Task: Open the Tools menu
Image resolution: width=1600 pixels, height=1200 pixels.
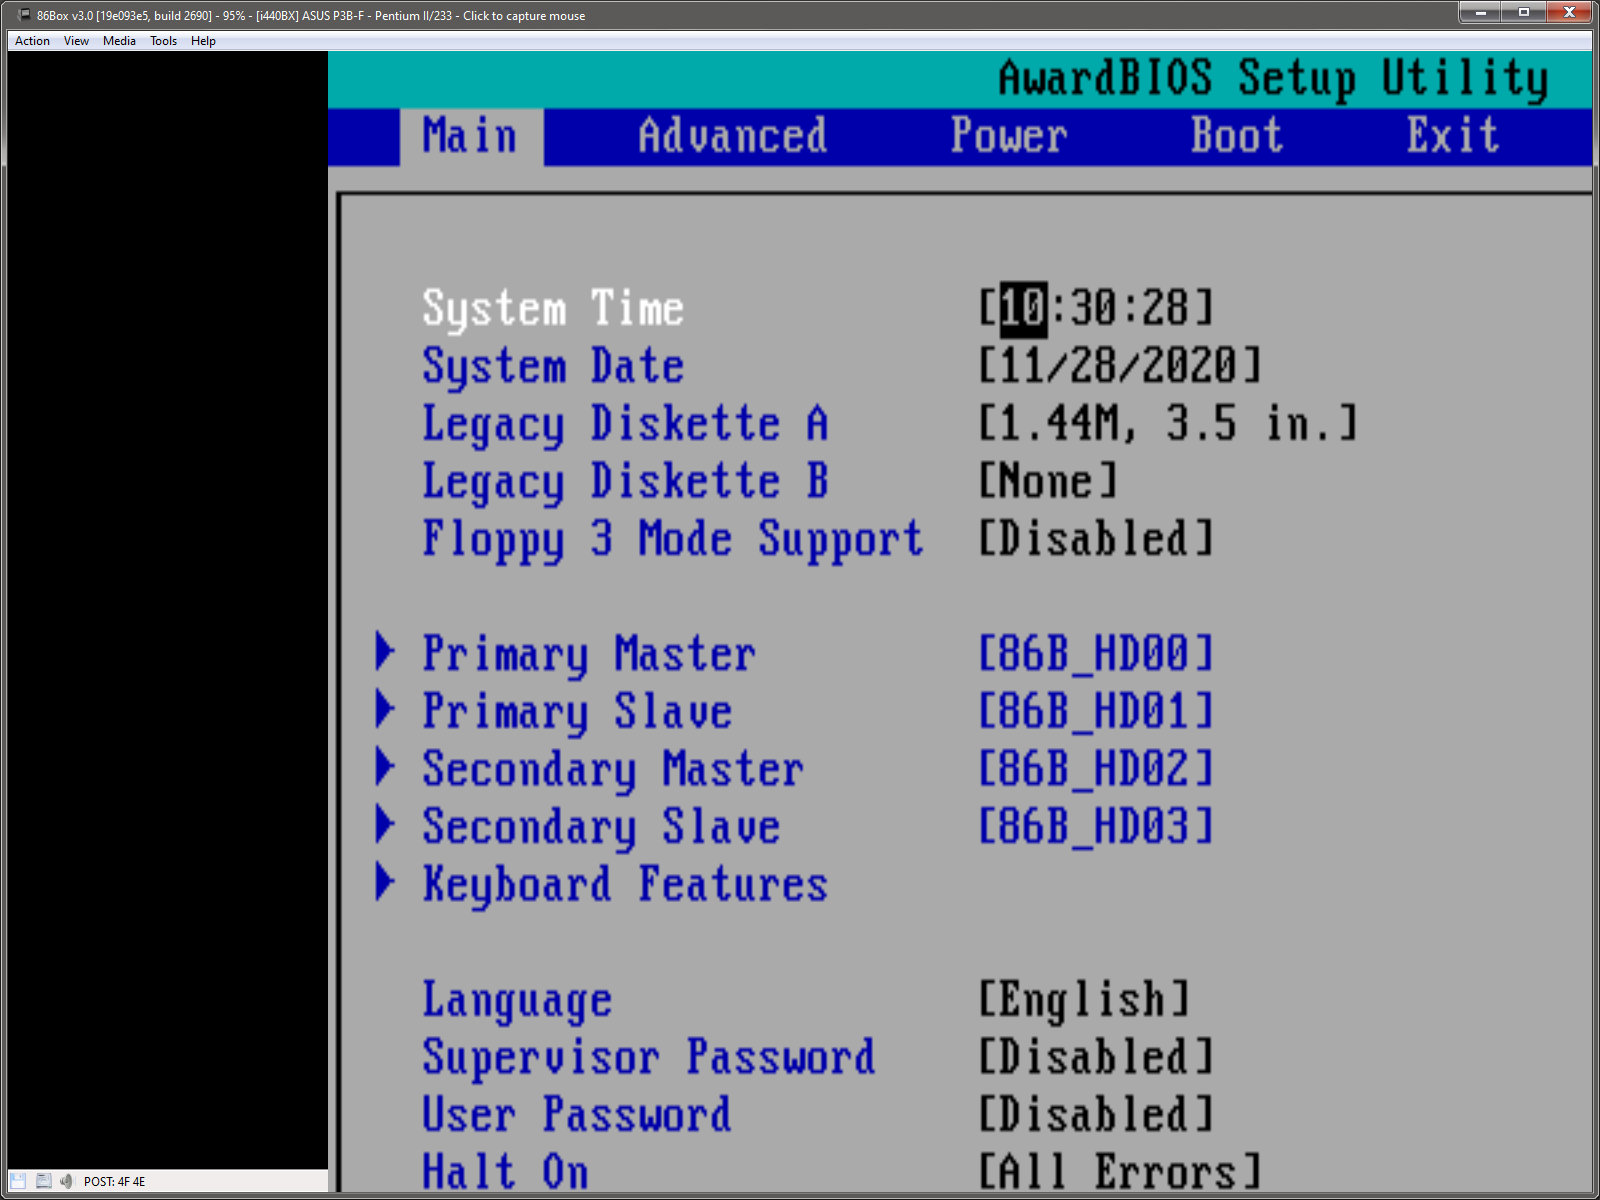Action: (163, 41)
